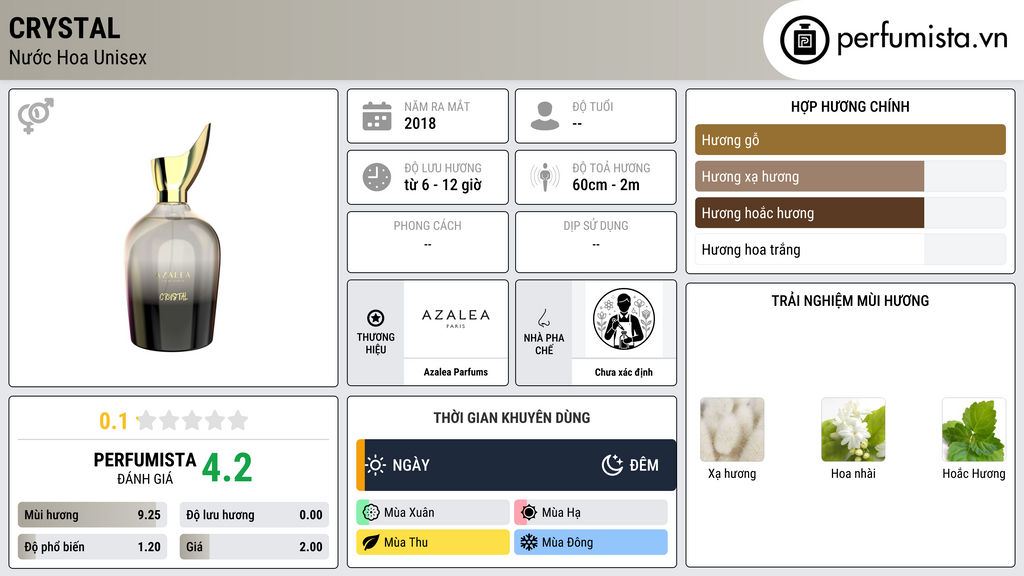The height and width of the screenshot is (576, 1024).
Task: Select the Xạ hương note image
Action: 732,430
